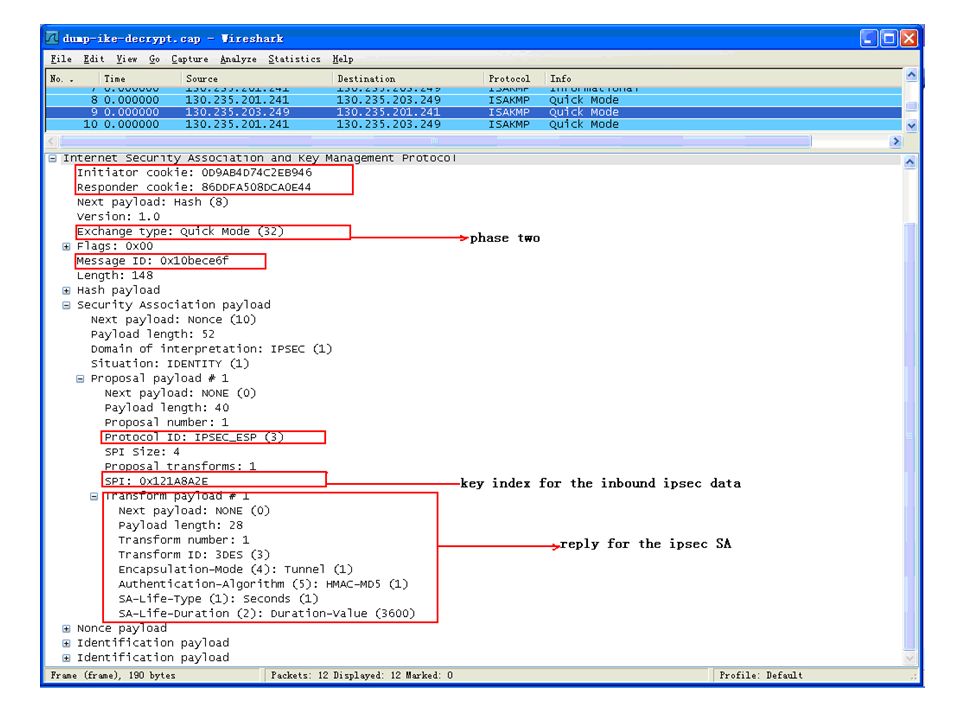Open the File menu
Viewport: 960px width, 720px height.
[x=61, y=59]
